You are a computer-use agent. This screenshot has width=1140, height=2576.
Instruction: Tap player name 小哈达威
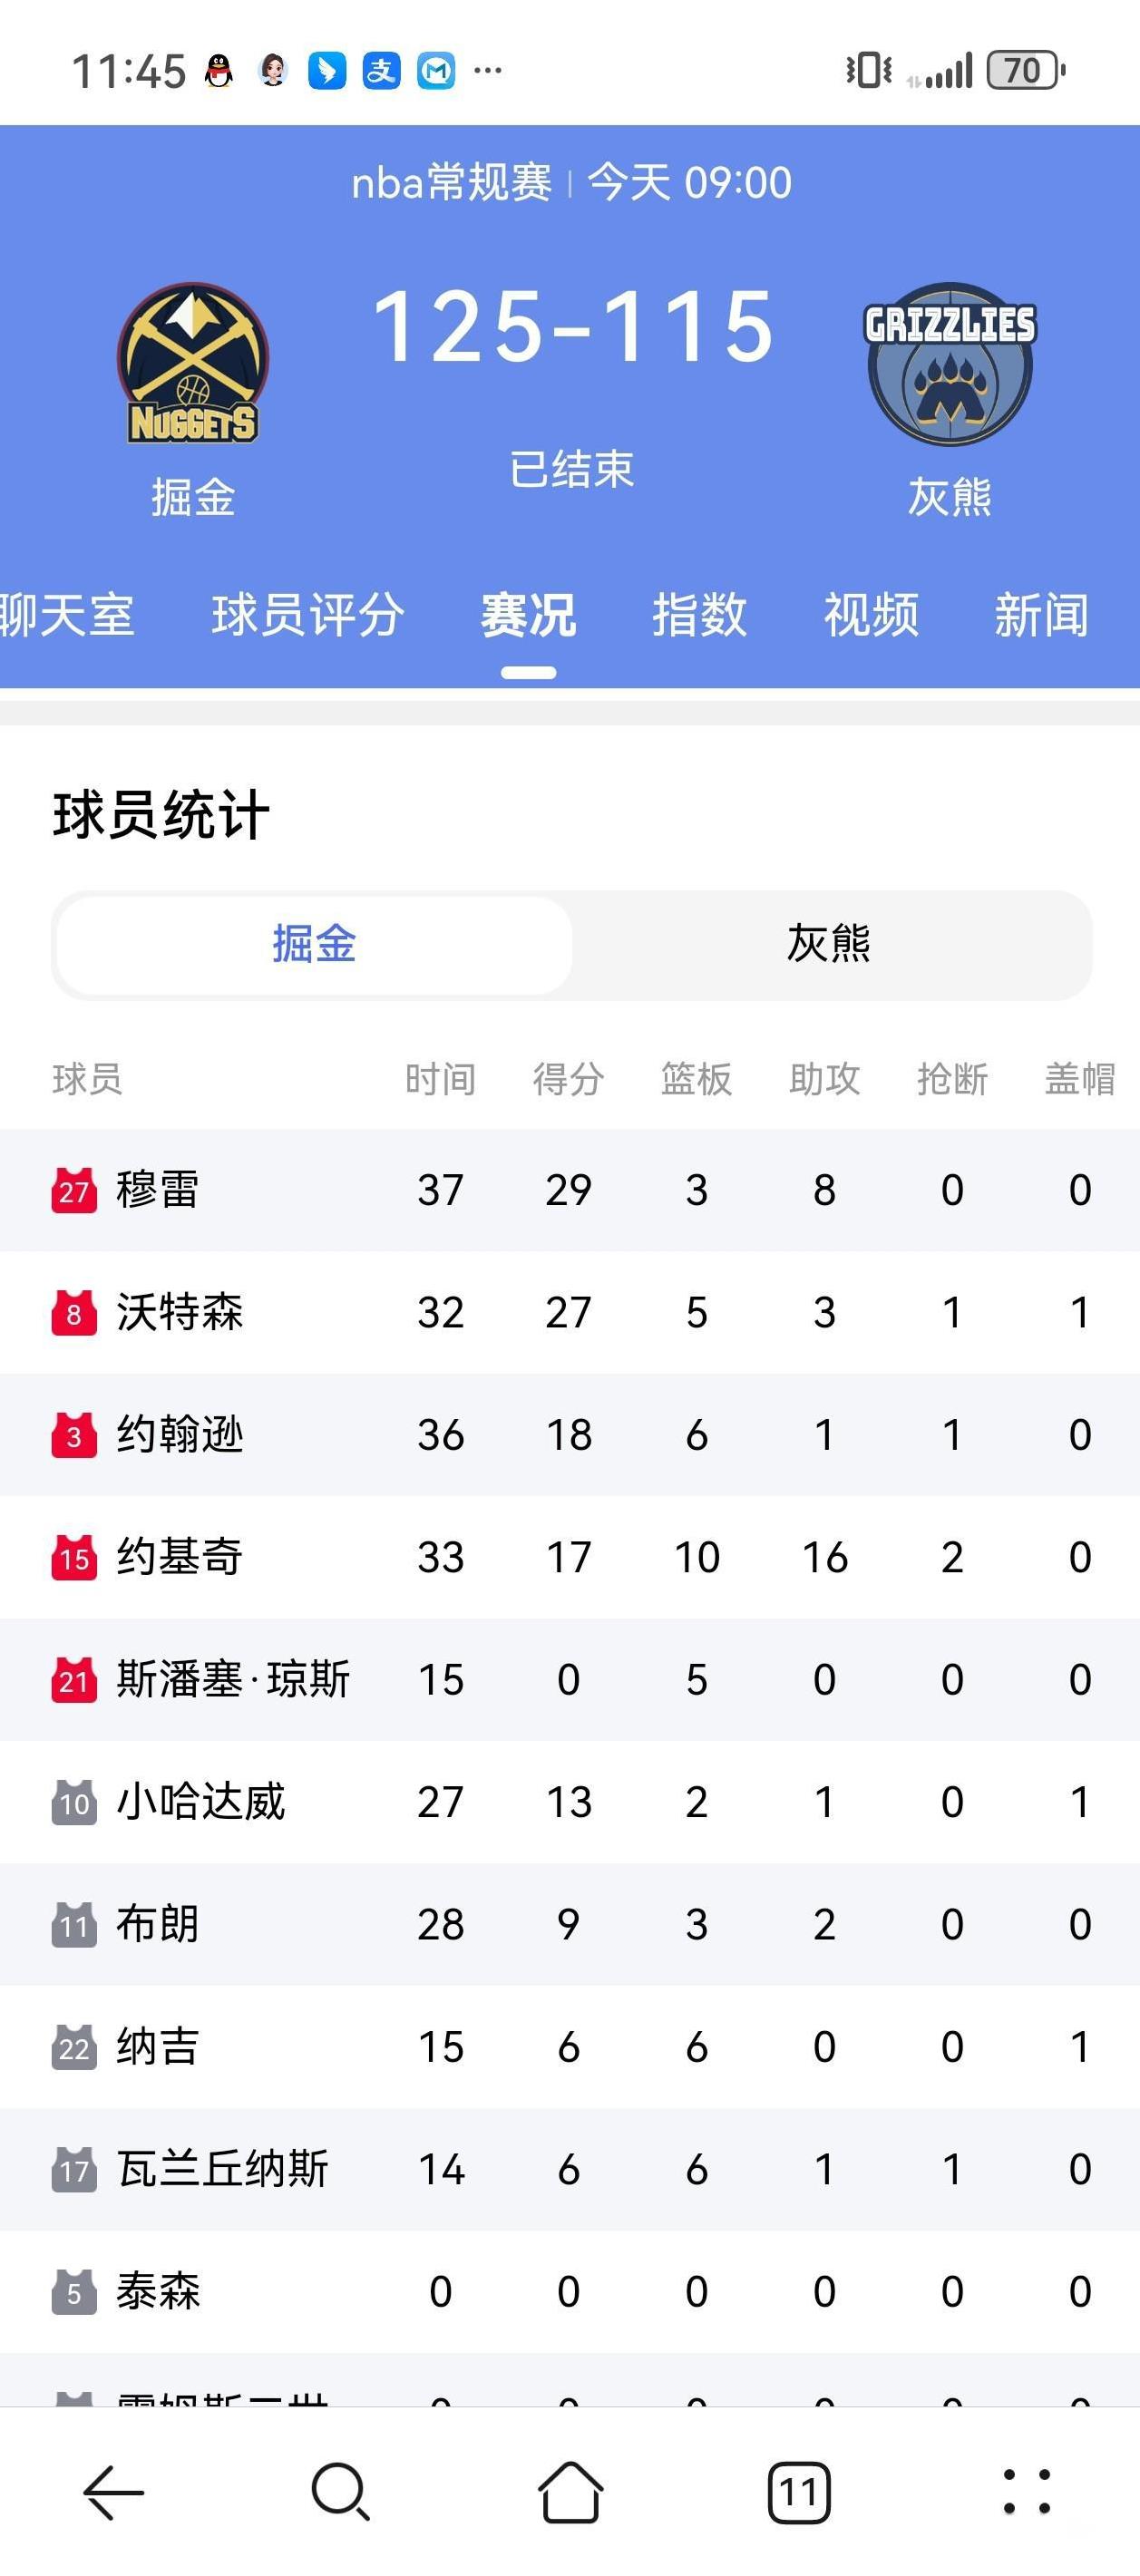(x=201, y=1802)
